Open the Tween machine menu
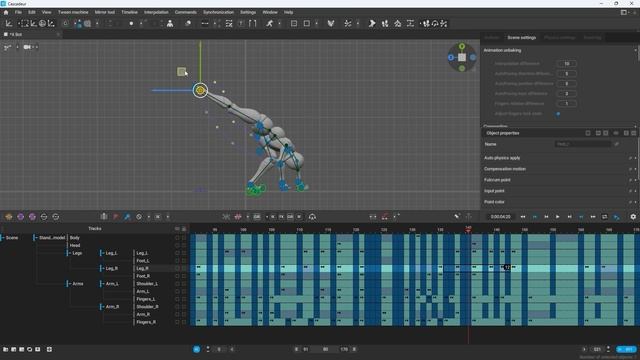 tap(73, 12)
